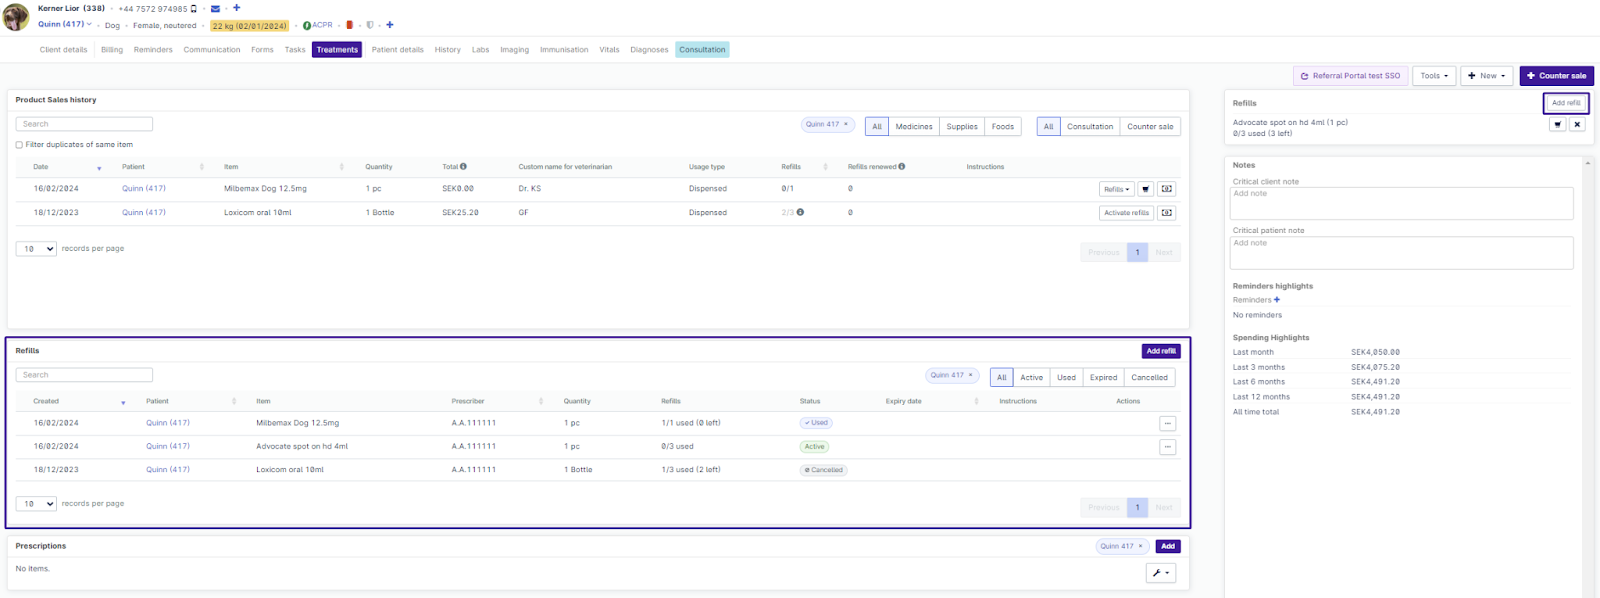Click Activate refills for Loxicom oral

pyautogui.click(x=1126, y=213)
